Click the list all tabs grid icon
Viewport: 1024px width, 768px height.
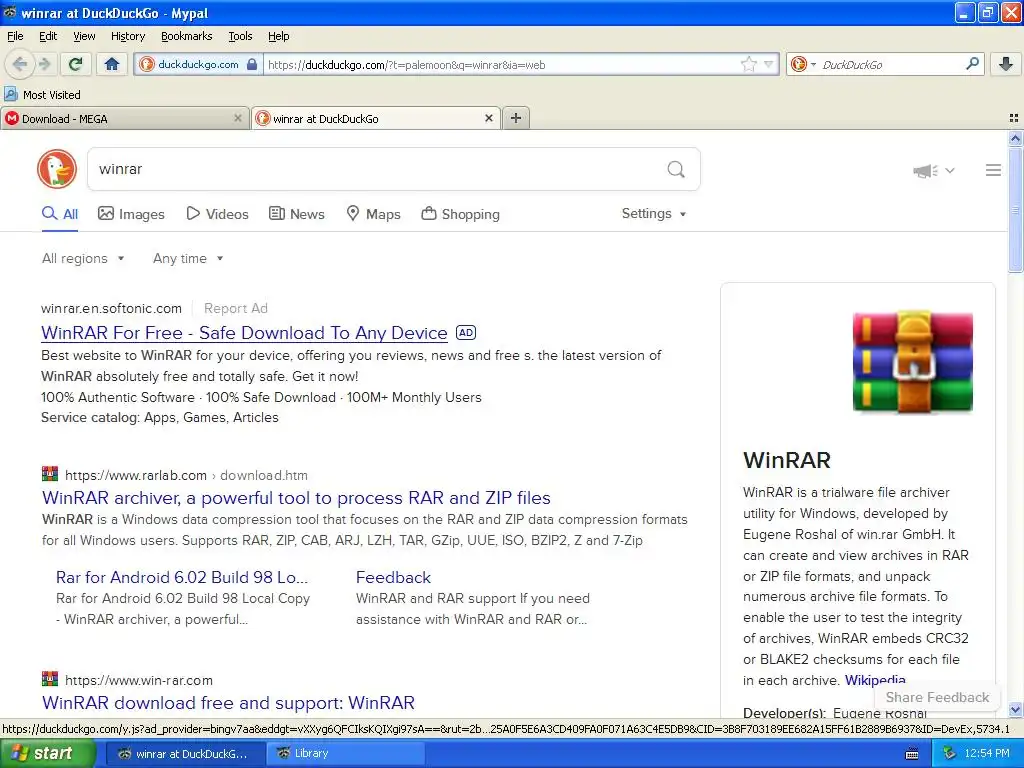tap(1014, 118)
